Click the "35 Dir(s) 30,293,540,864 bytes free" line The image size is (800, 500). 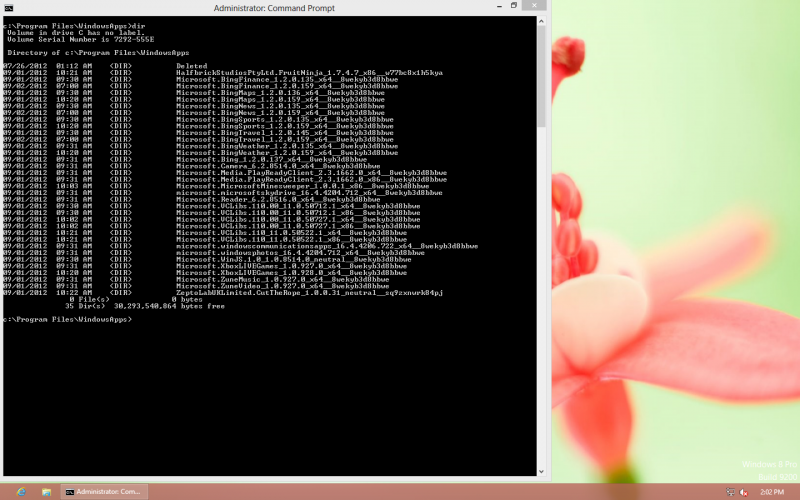[145, 306]
